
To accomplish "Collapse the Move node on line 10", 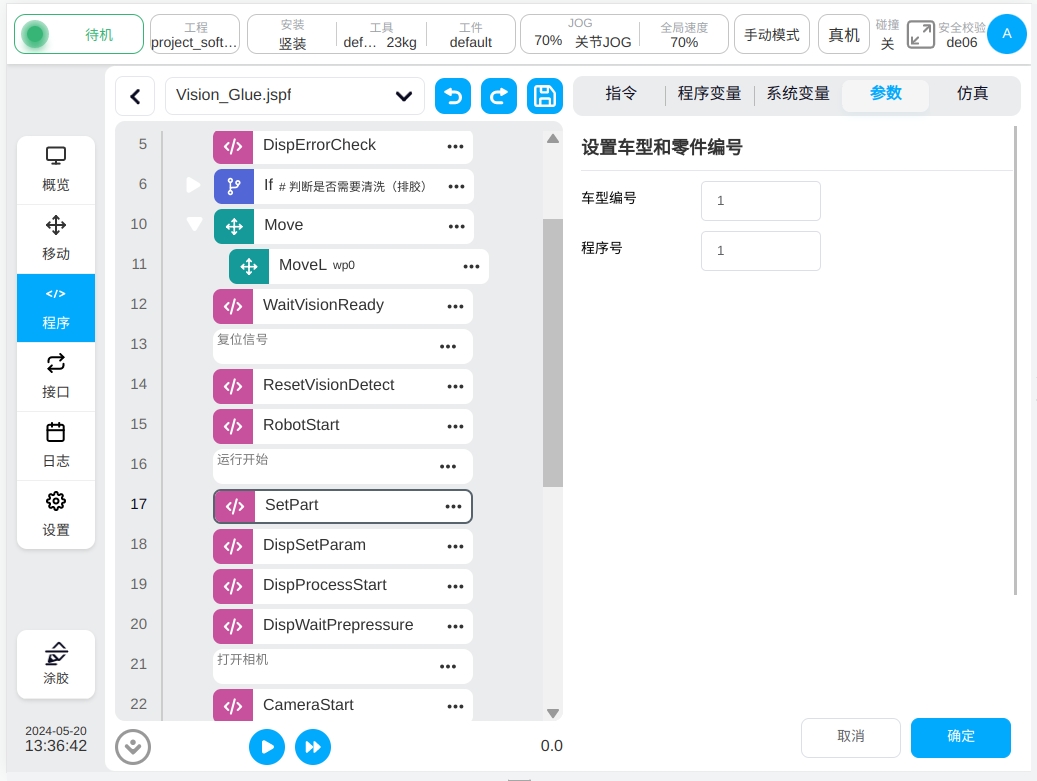I will 194,225.
